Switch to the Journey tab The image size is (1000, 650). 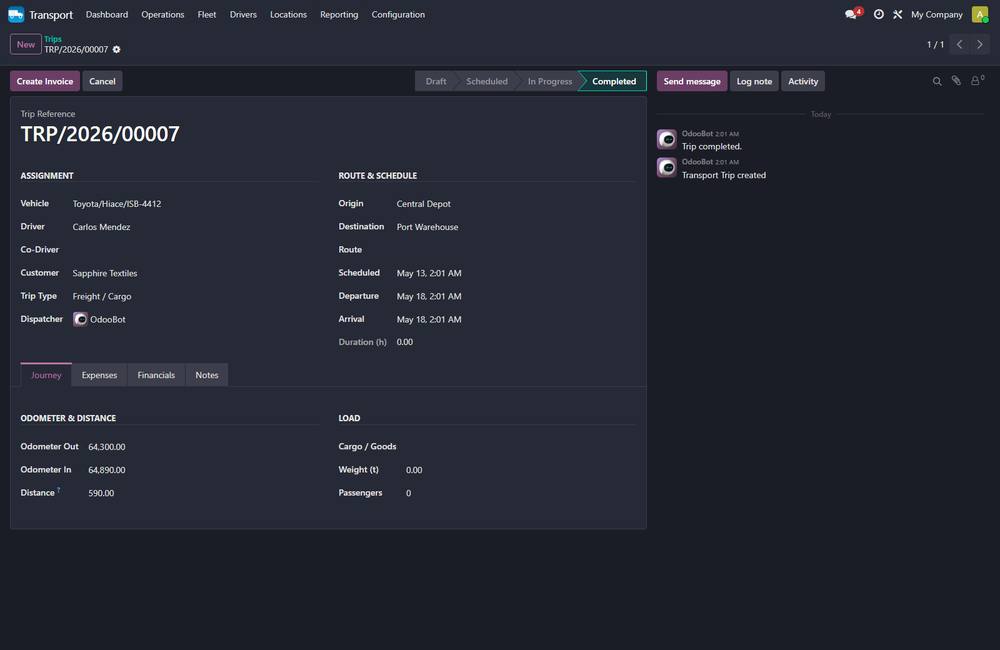point(46,375)
